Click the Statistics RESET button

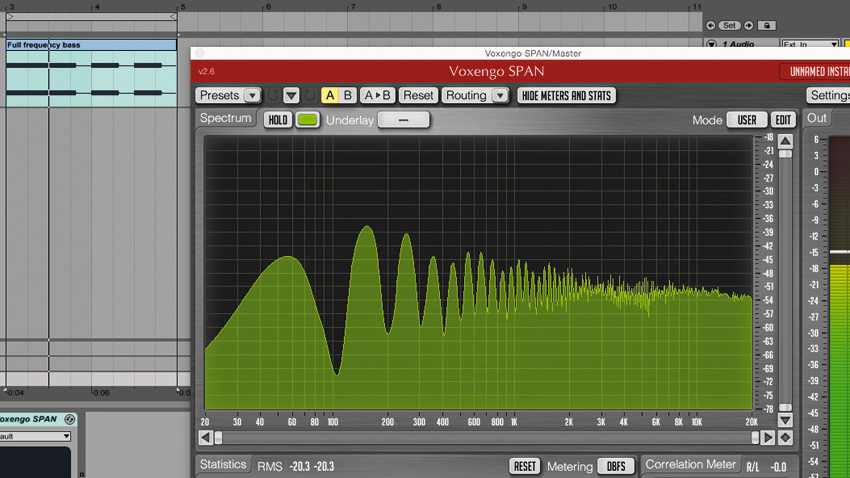[524, 466]
